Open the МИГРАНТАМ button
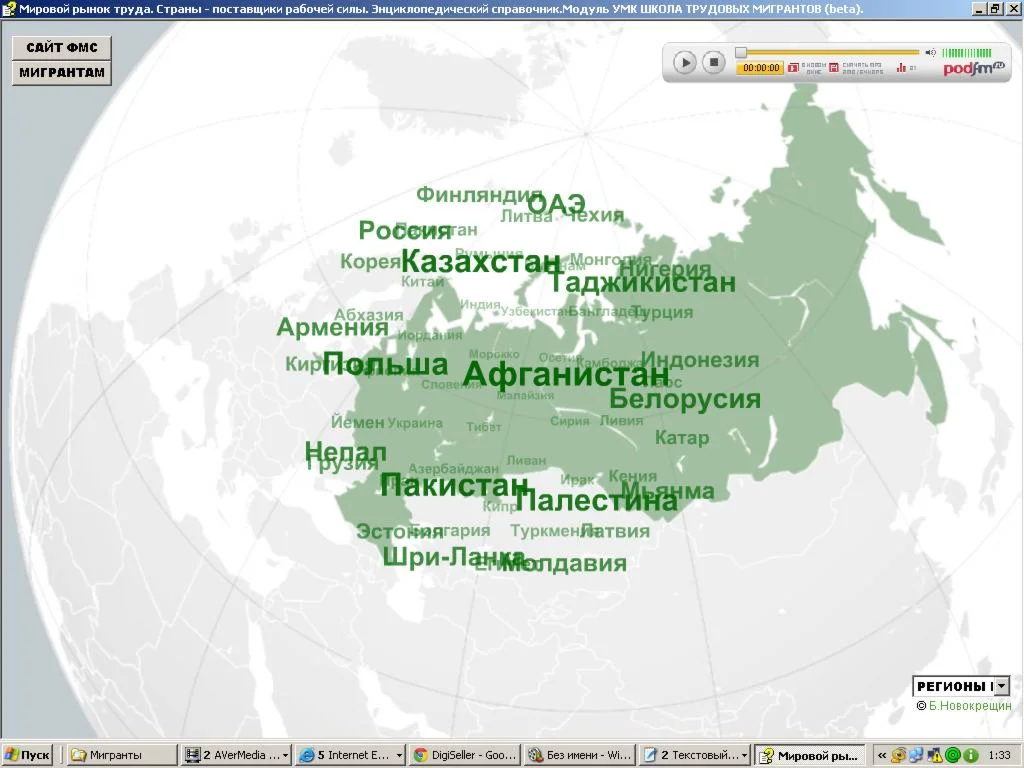The height and width of the screenshot is (768, 1024). click(x=62, y=73)
